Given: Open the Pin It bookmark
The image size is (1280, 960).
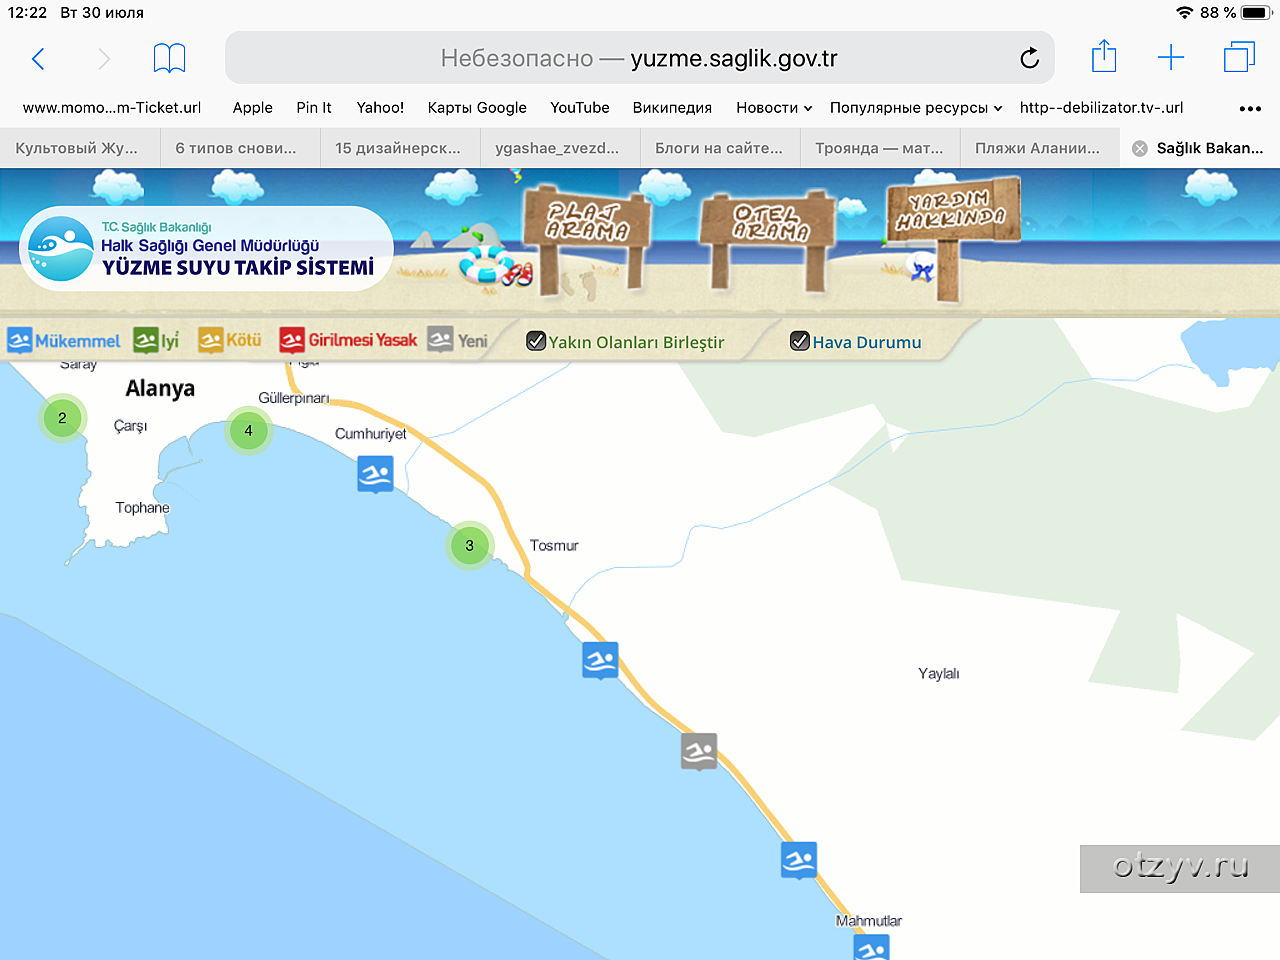Looking at the screenshot, I should (314, 108).
